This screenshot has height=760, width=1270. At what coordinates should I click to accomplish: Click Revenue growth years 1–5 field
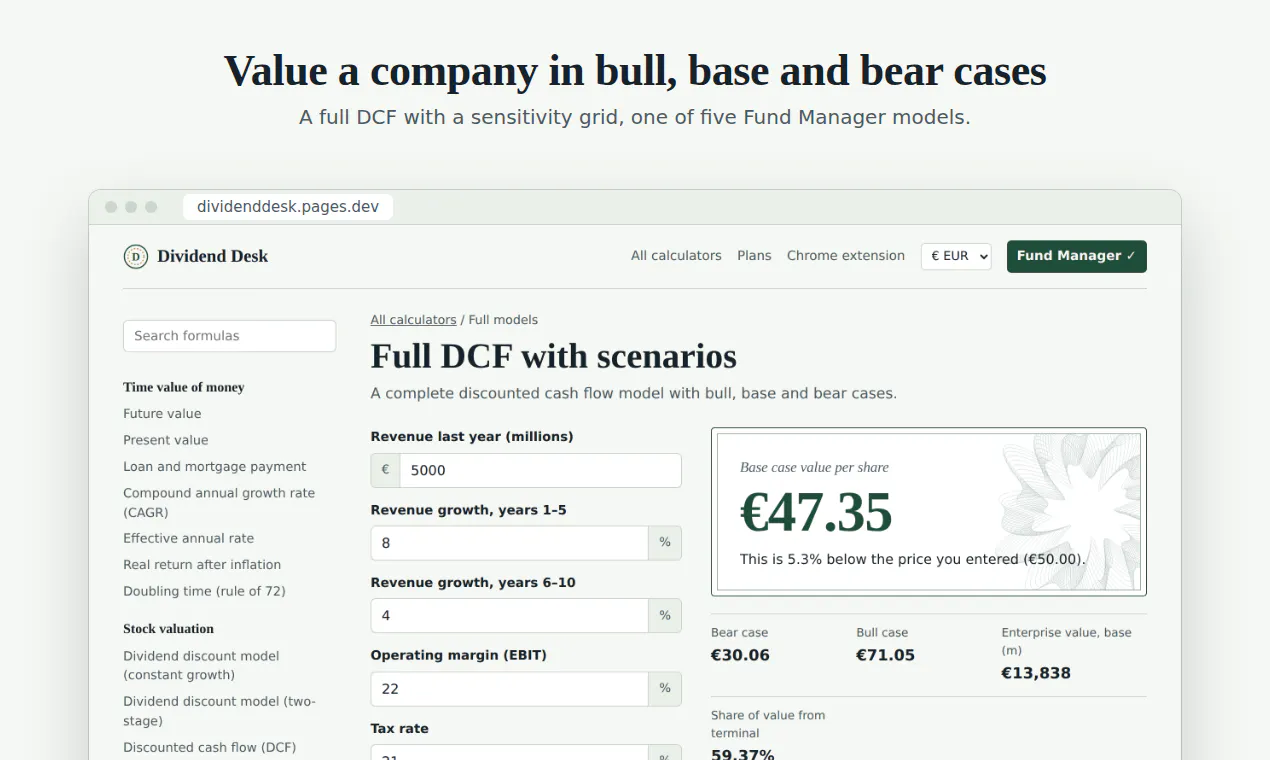(510, 543)
